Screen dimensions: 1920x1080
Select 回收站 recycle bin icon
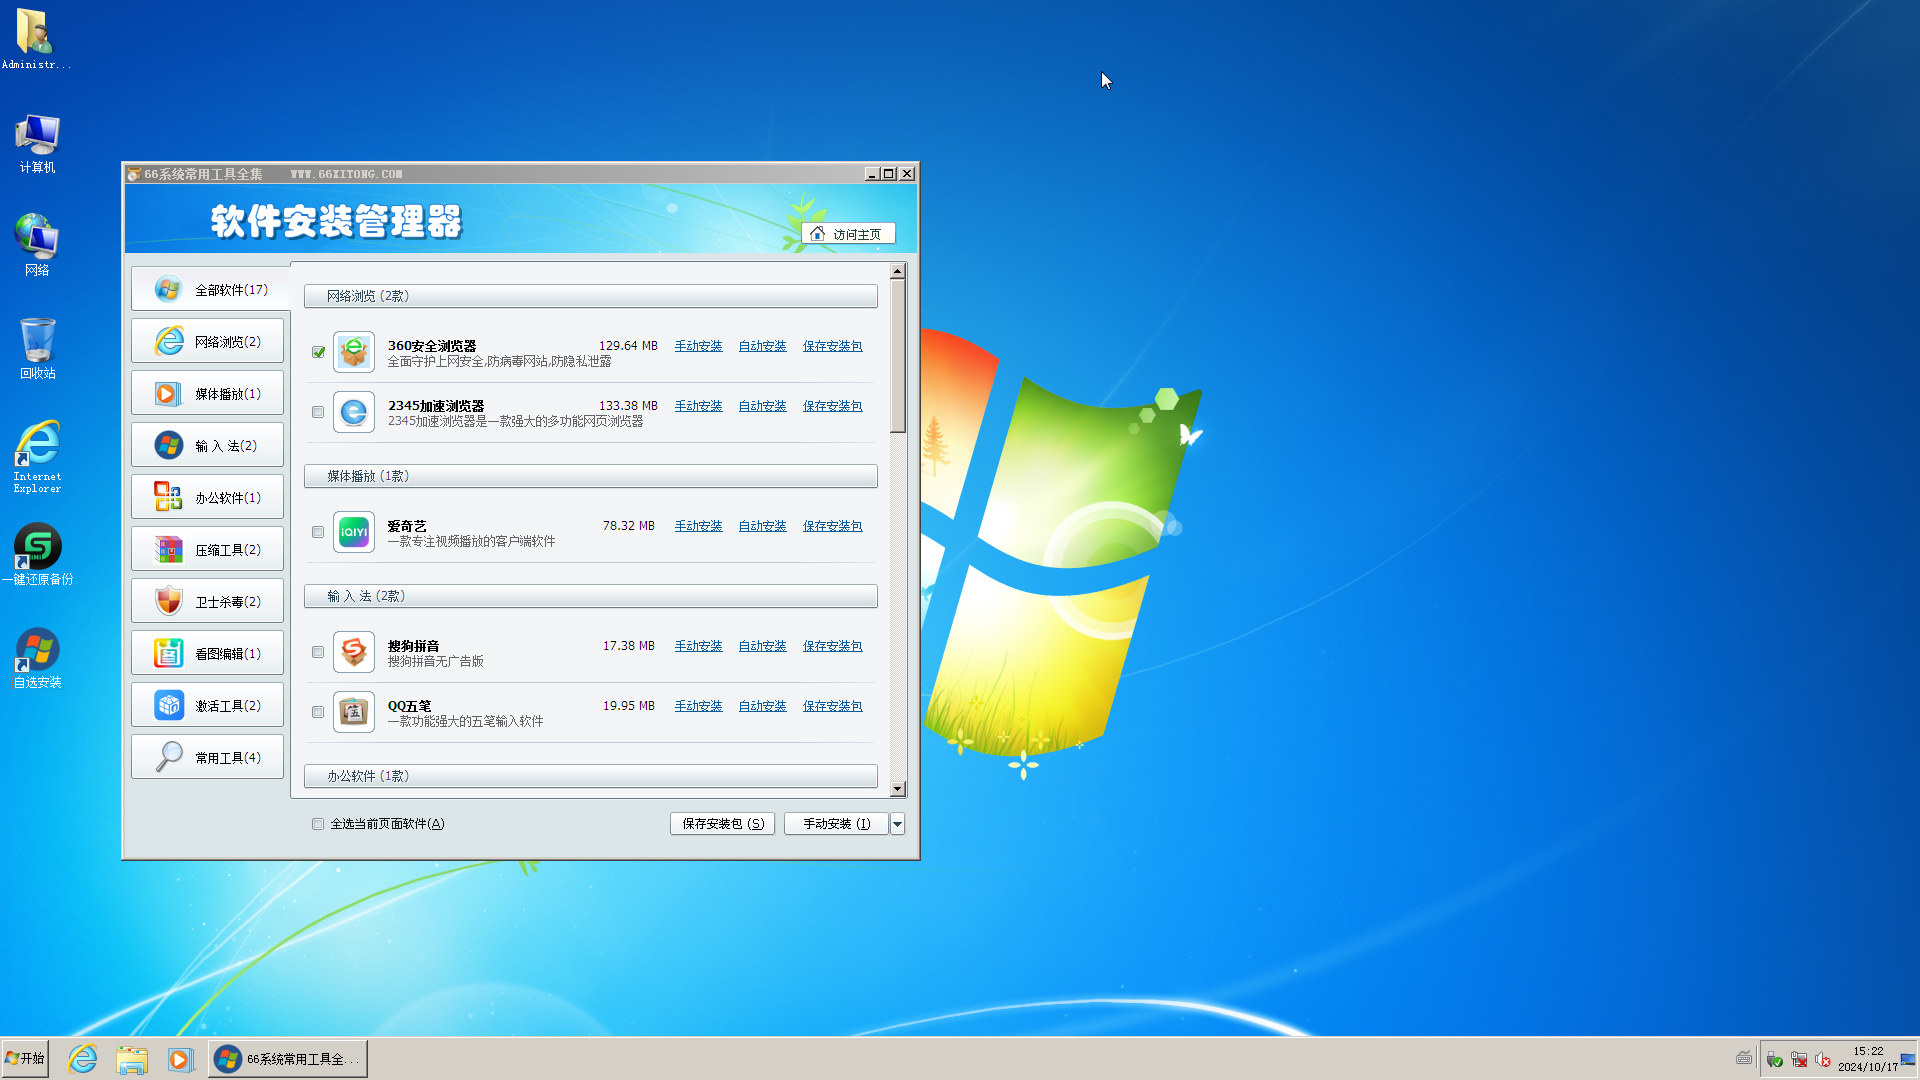[37, 349]
